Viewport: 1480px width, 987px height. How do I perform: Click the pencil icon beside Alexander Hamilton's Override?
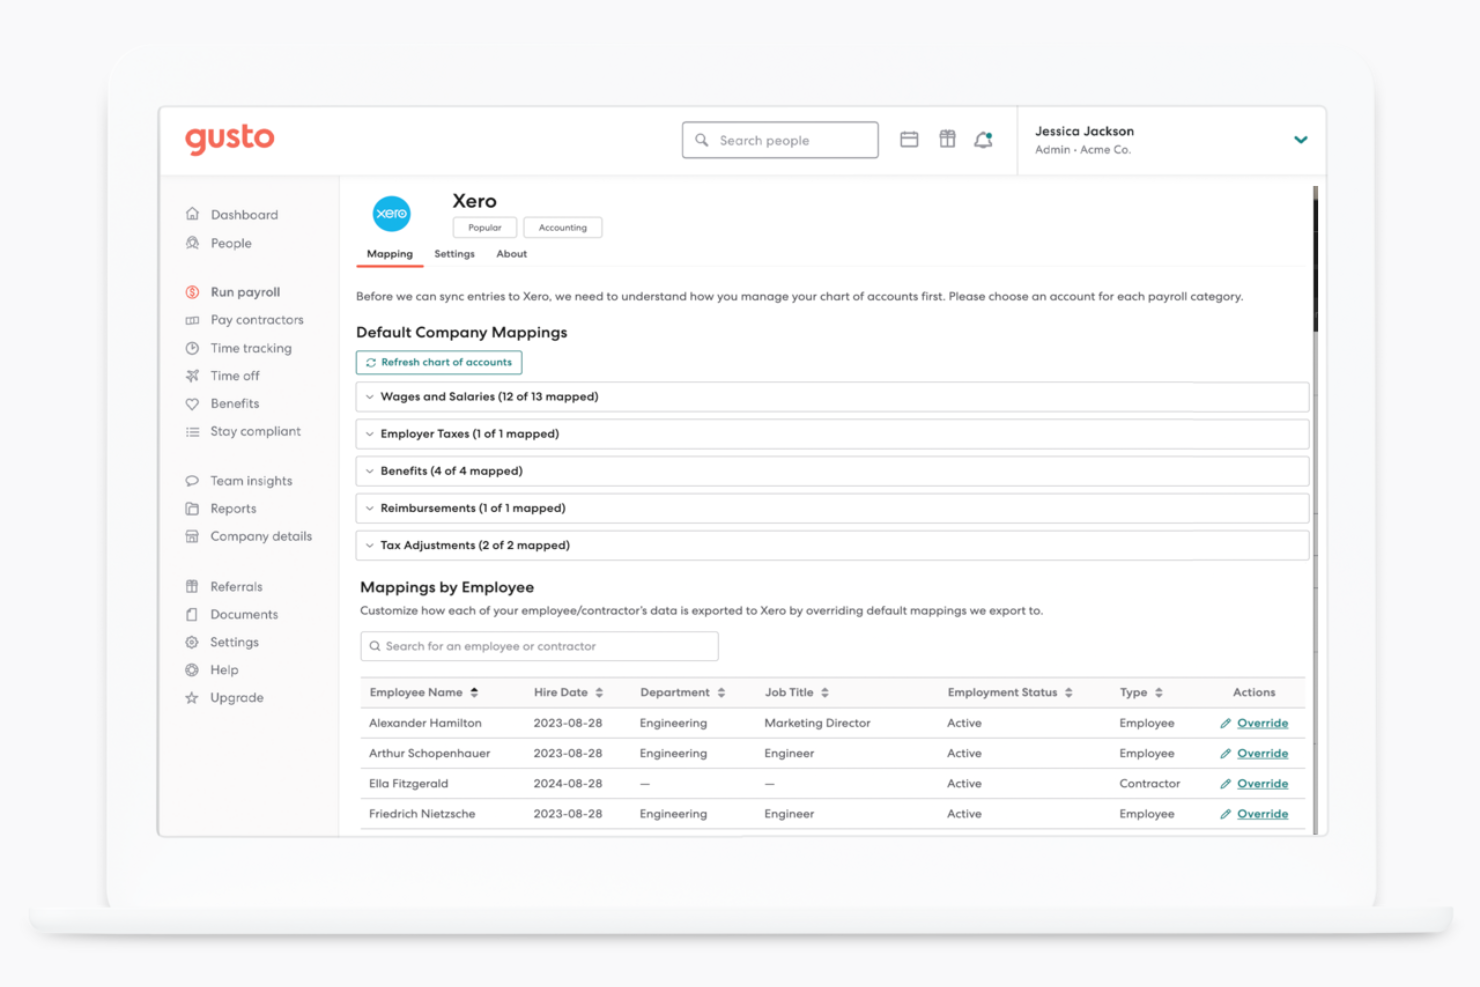[1228, 722]
